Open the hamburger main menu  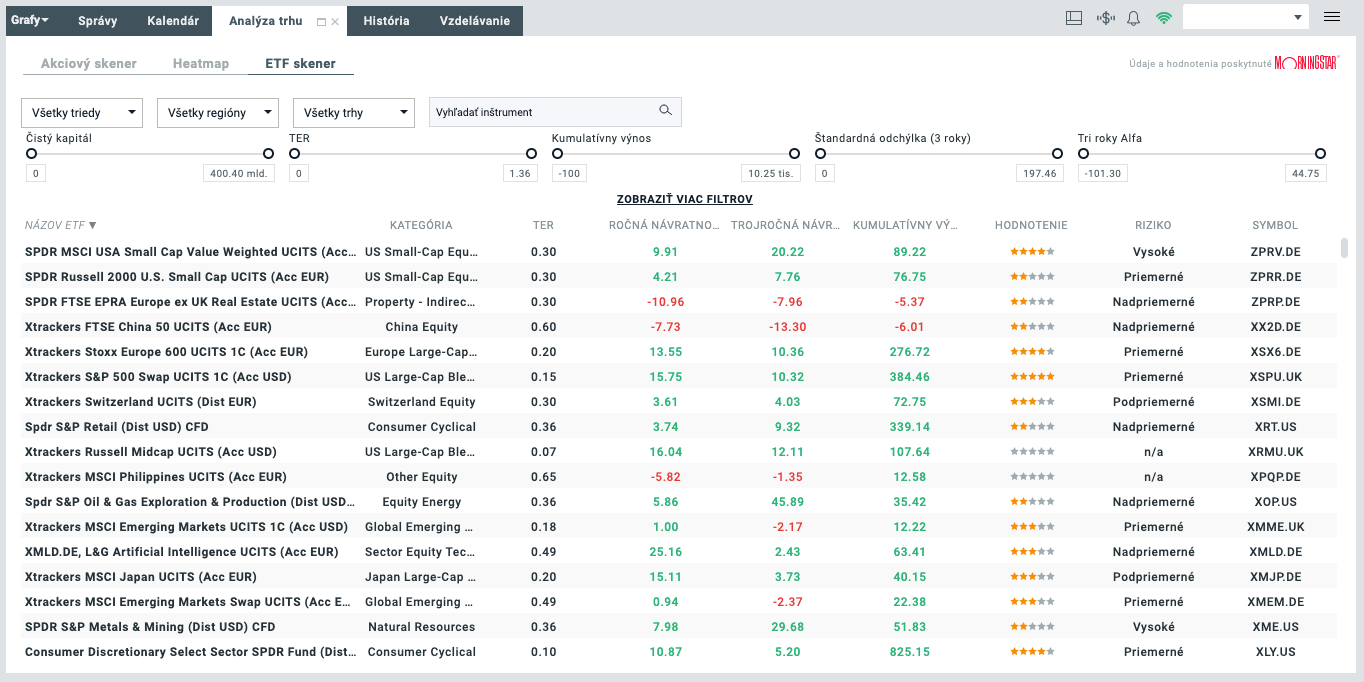(x=1331, y=17)
